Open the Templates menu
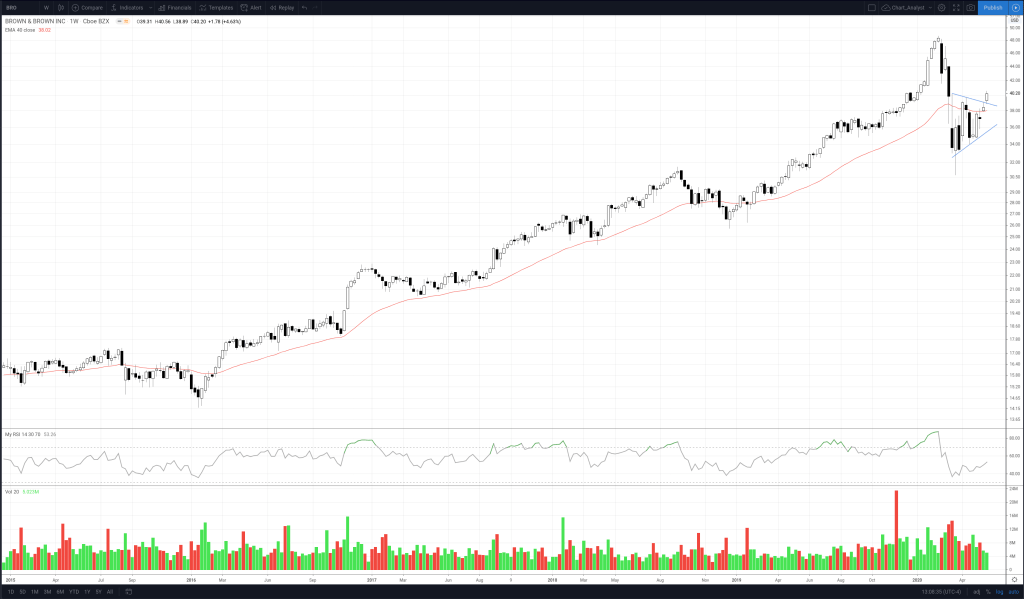Screen dimensions: 1024x599 217,7
